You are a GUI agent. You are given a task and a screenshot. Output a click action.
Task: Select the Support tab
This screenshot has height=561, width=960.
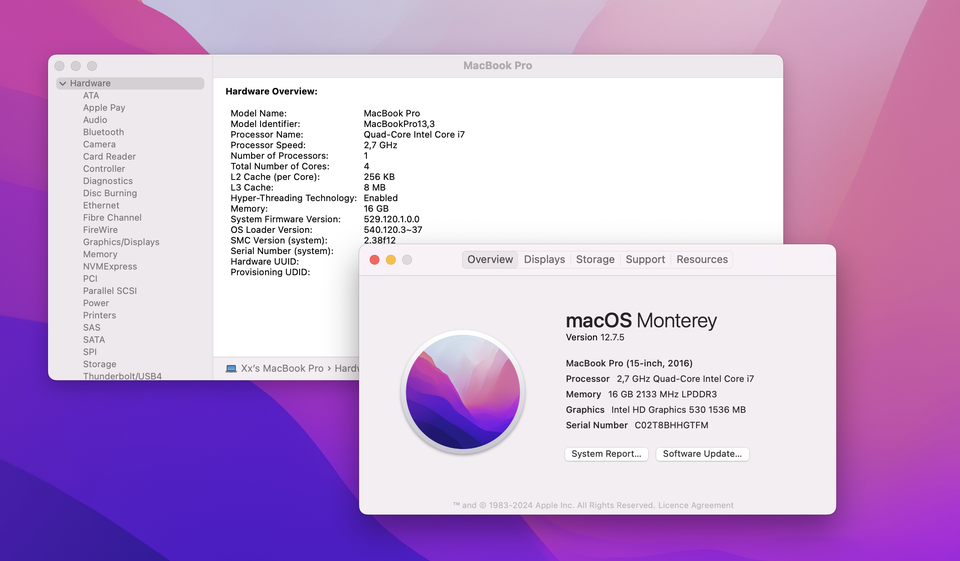pos(645,260)
